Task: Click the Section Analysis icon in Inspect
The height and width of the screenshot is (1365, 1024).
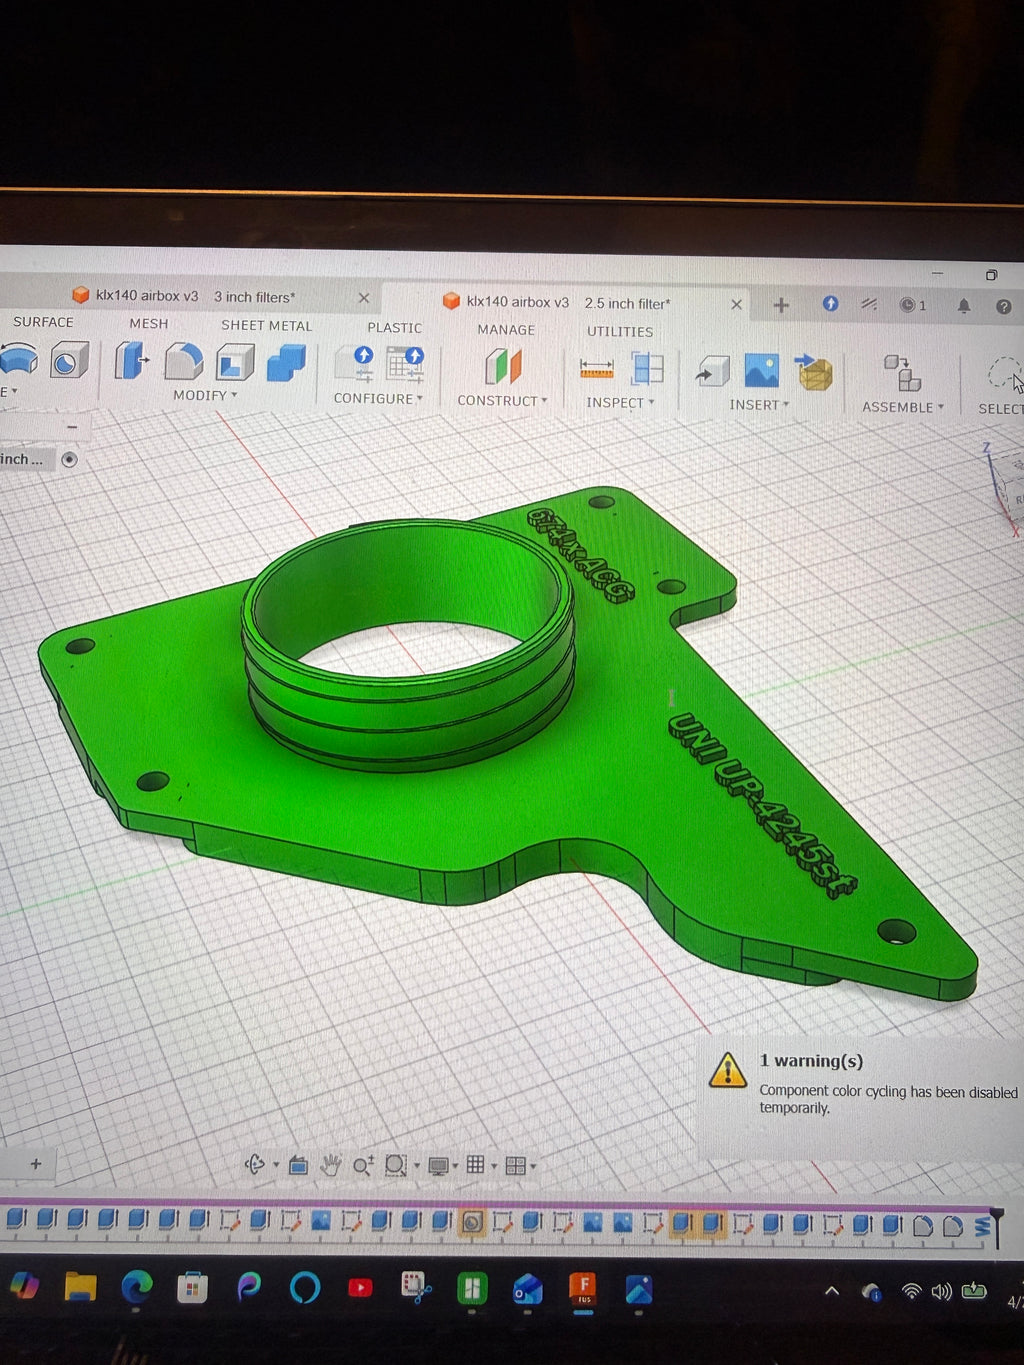Action: point(647,368)
